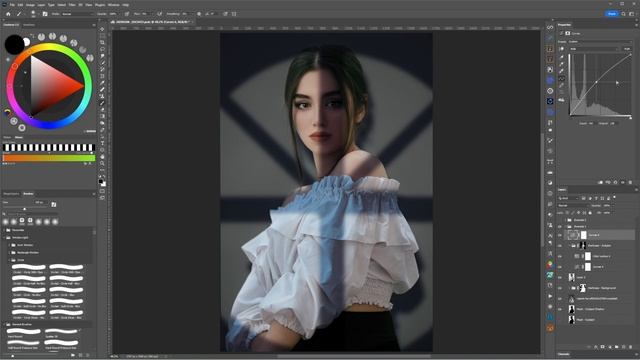
Task: Select the Move tool in the toolbar
Action: pyautogui.click(x=102, y=29)
